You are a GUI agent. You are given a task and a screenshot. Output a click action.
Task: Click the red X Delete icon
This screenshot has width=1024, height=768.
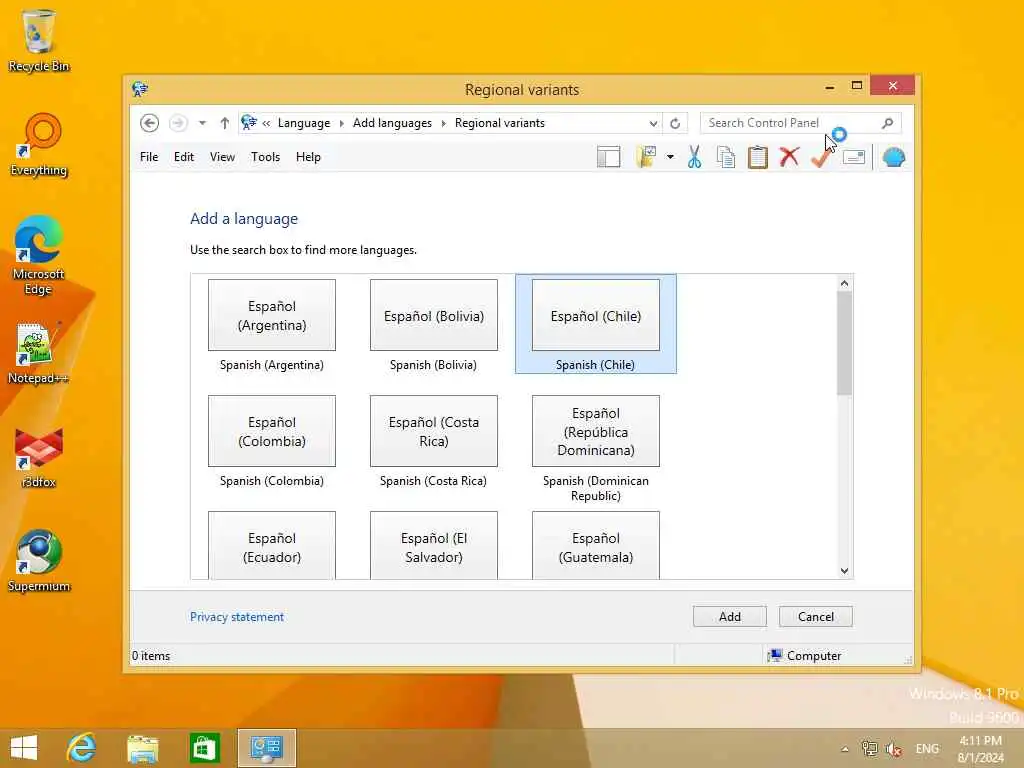pyautogui.click(x=790, y=157)
